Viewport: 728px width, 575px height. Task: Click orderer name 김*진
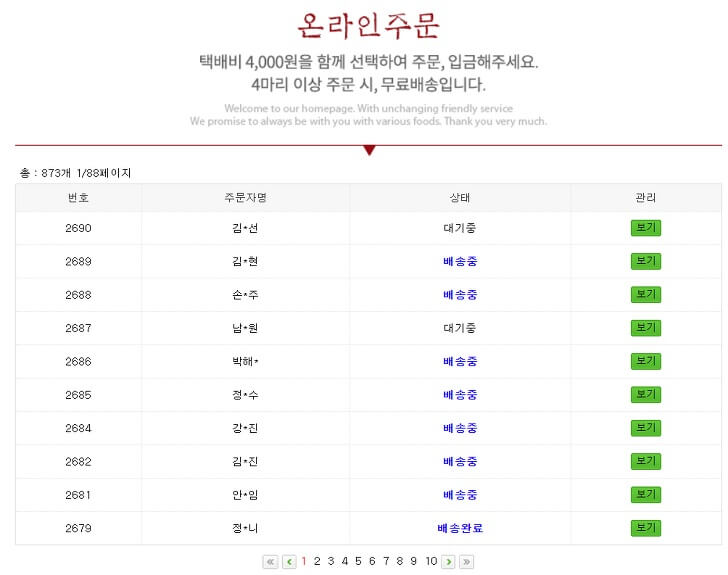coord(245,462)
